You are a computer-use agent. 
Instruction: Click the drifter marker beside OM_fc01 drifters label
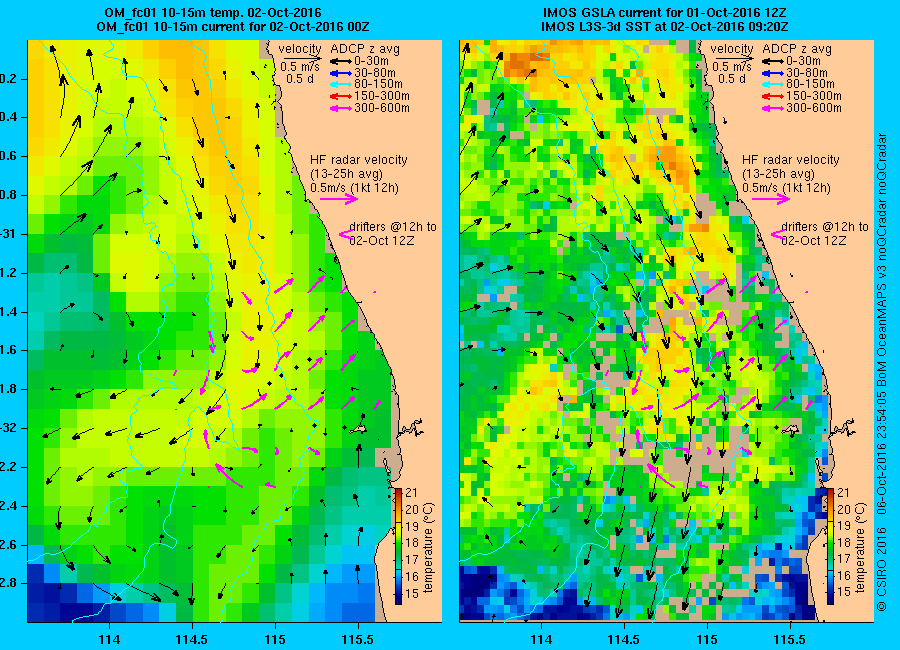346,234
